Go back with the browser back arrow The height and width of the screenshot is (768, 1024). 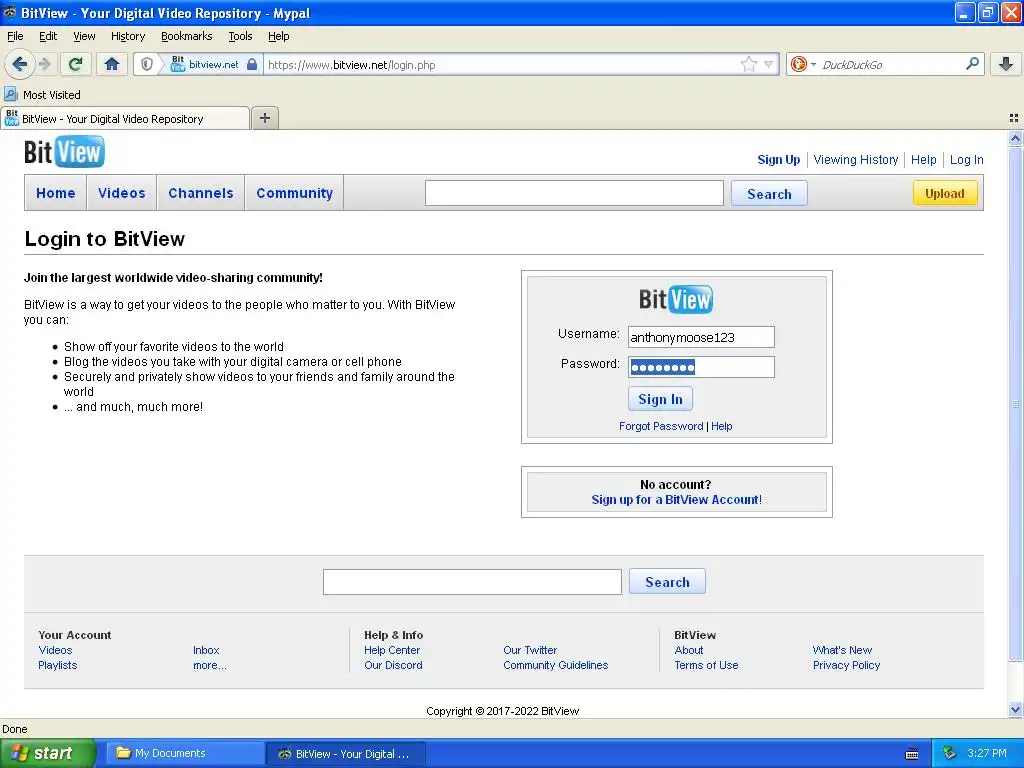tap(20, 64)
